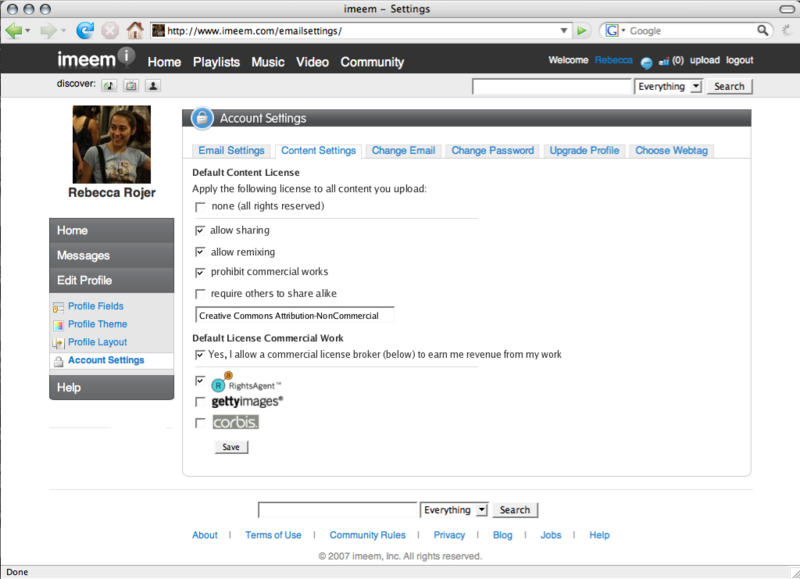Reload the page with the Refresh icon
Image resolution: width=800 pixels, height=579 pixels.
tap(85, 31)
